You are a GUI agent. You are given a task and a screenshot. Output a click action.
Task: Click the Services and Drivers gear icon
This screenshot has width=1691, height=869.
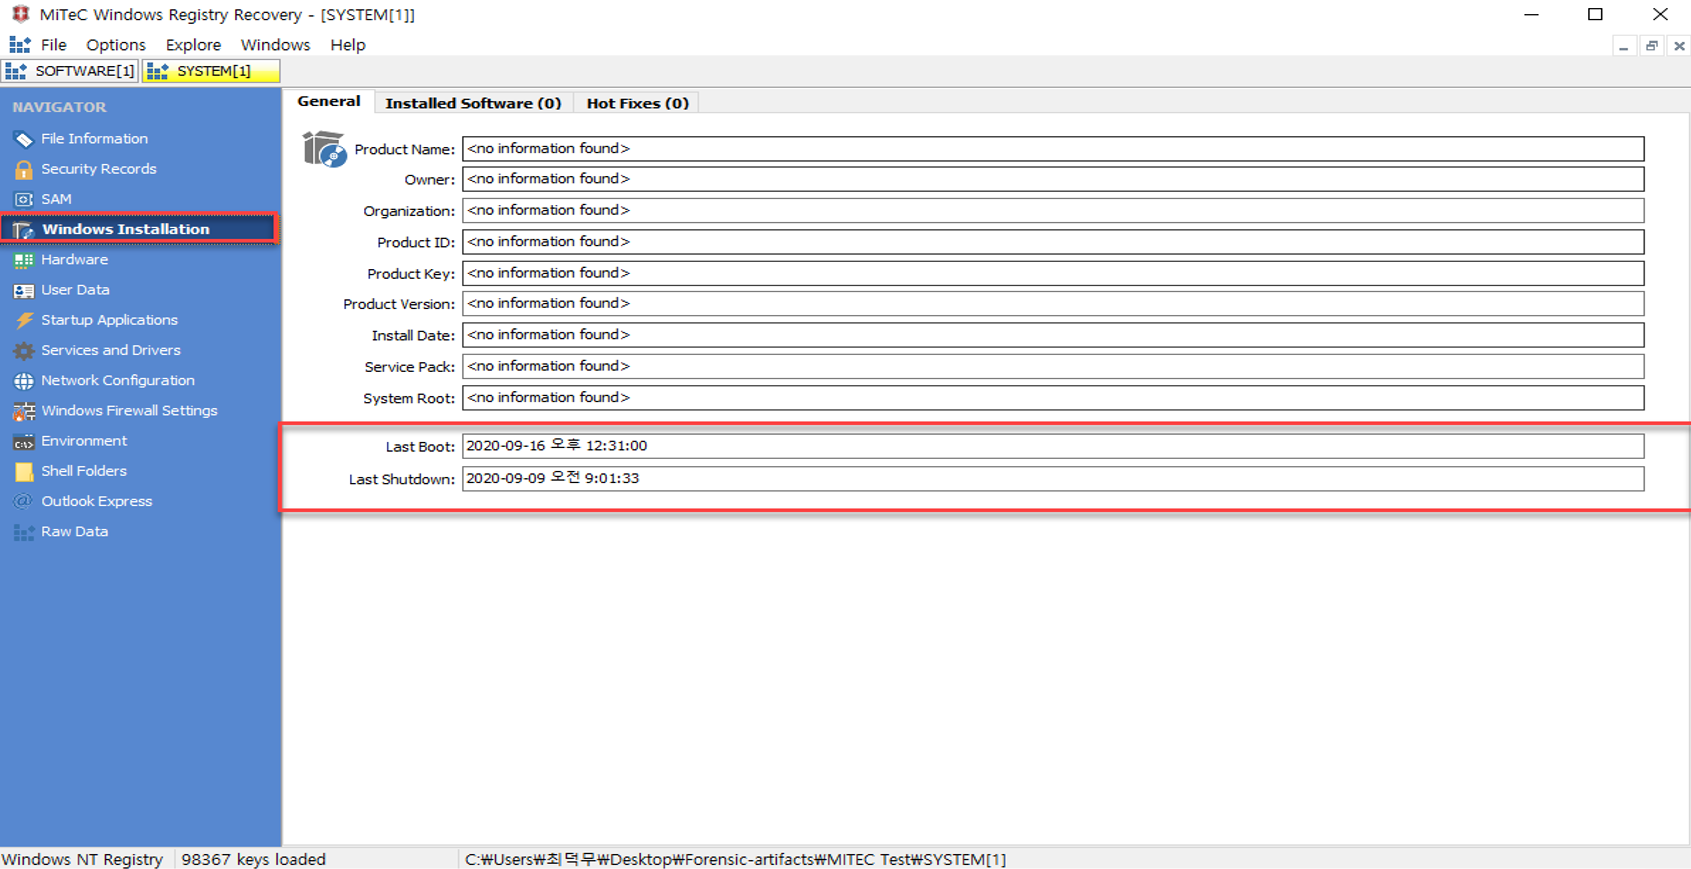coord(23,351)
